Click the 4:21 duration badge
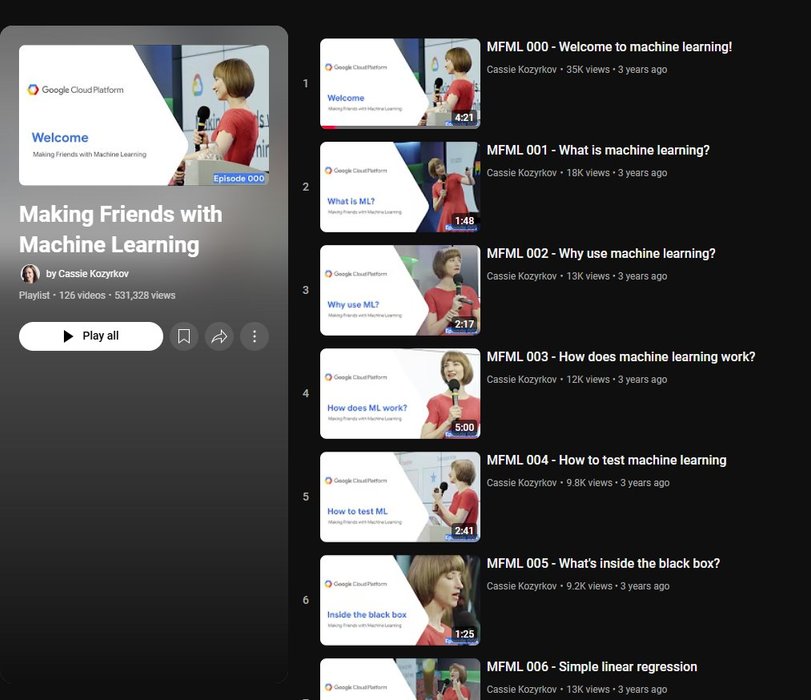 coord(464,118)
